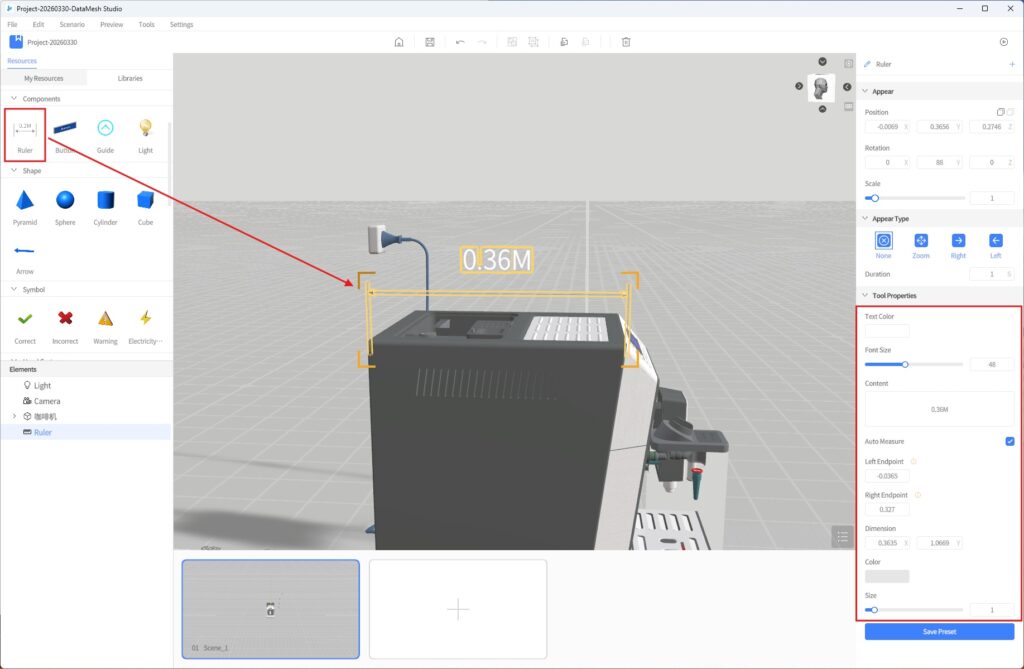Select the Scene_1 thumbnail
1024x669 pixels.
270,608
